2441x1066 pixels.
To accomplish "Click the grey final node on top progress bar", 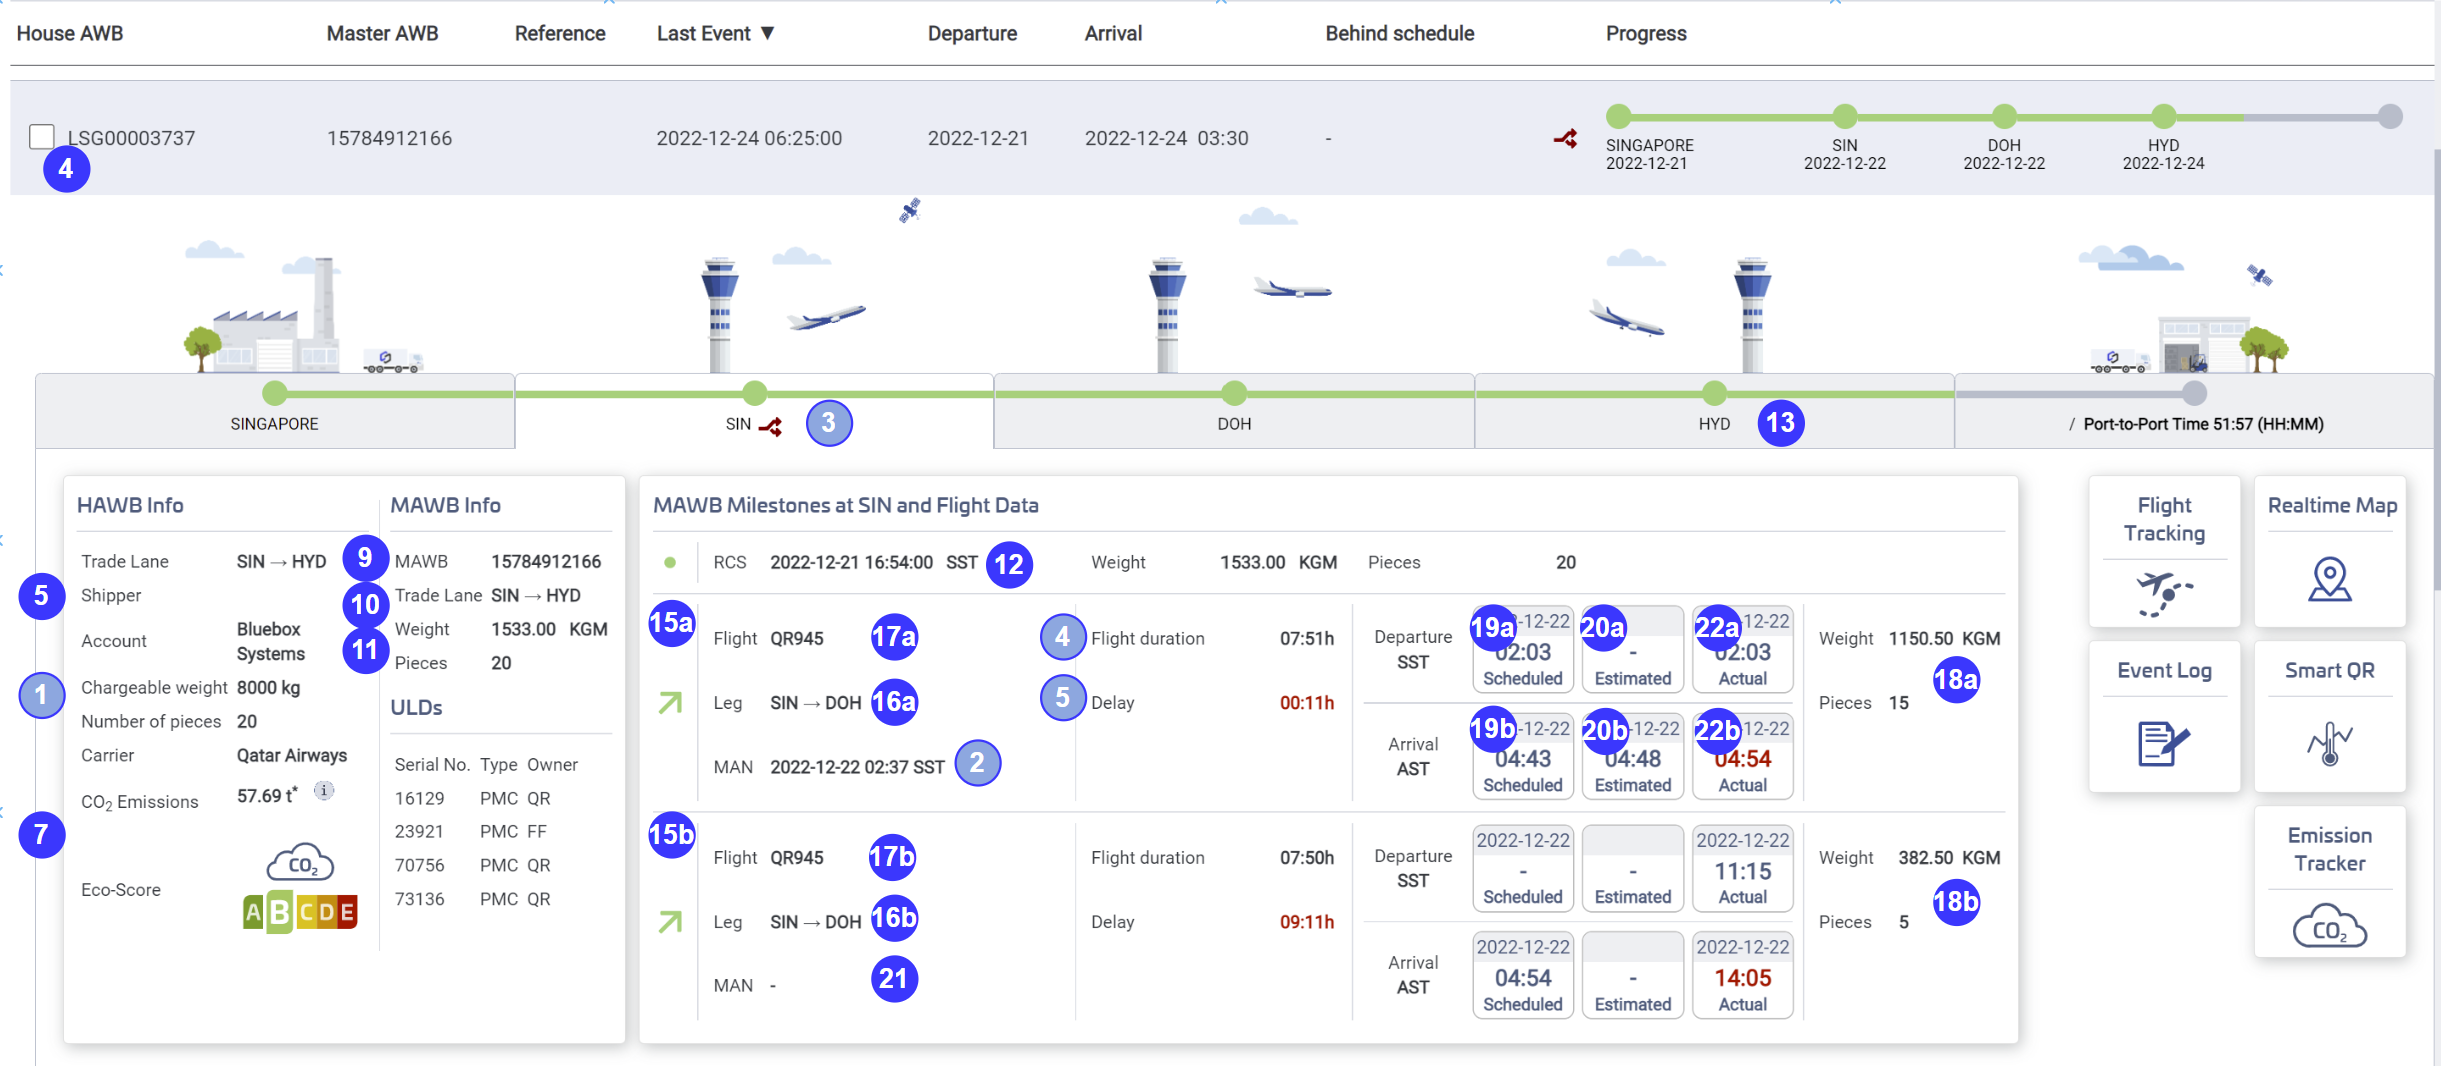I will [2390, 116].
